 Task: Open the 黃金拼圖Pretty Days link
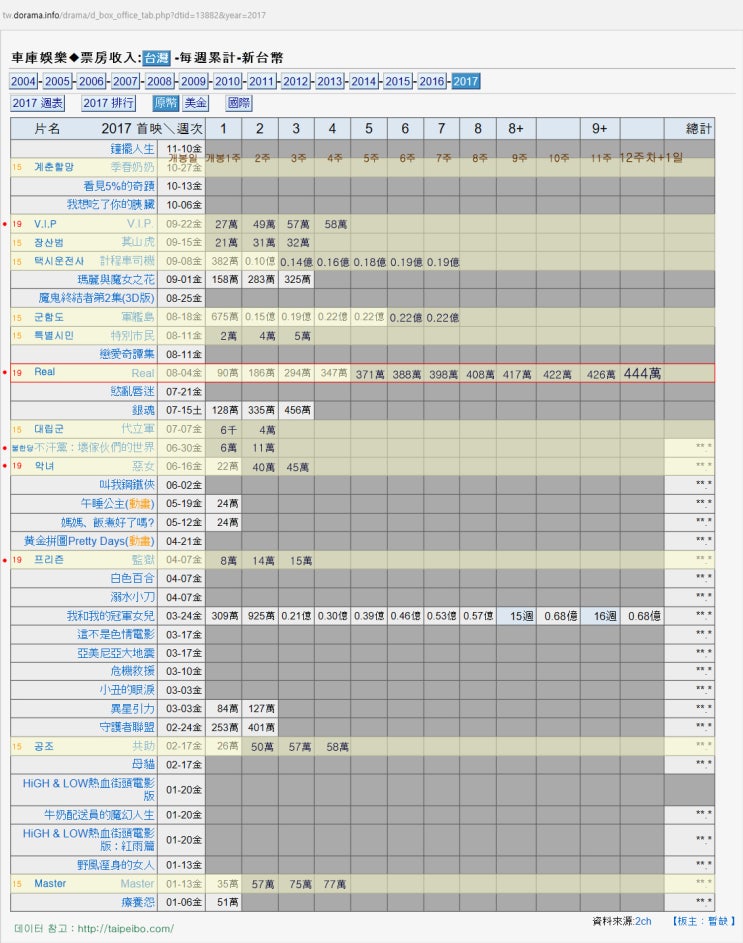point(90,541)
